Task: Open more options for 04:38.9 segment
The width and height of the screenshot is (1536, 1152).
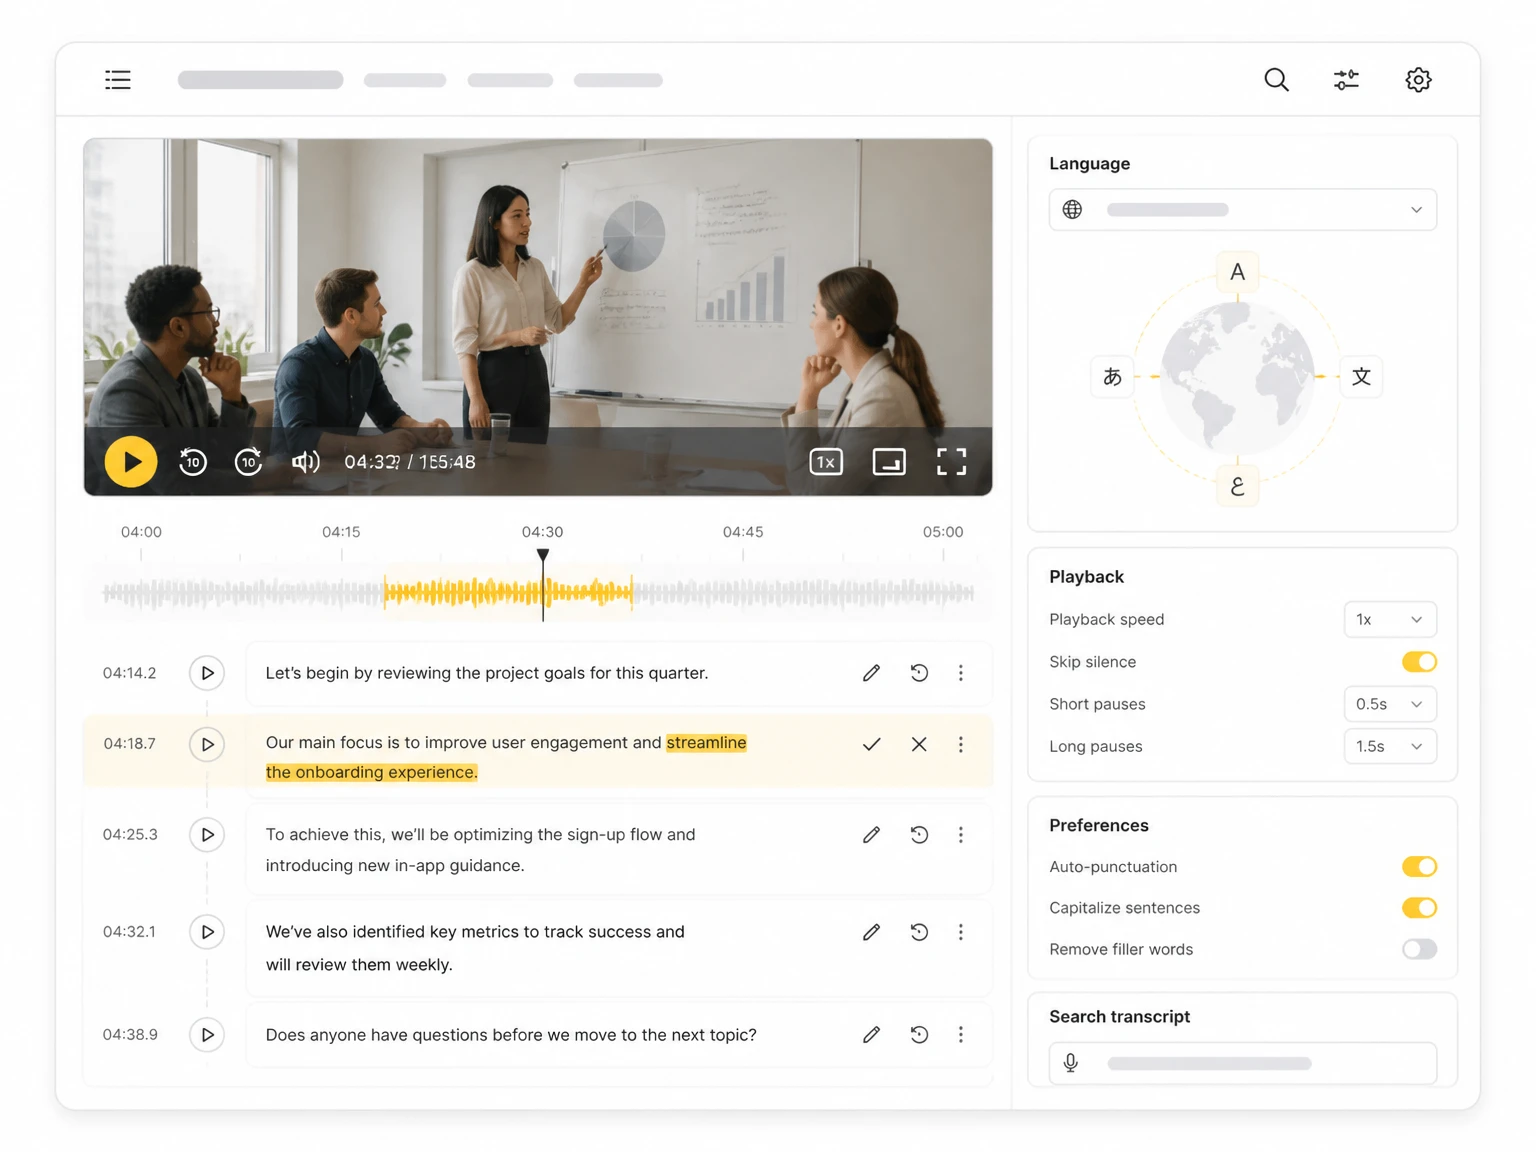Action: coord(961,1035)
